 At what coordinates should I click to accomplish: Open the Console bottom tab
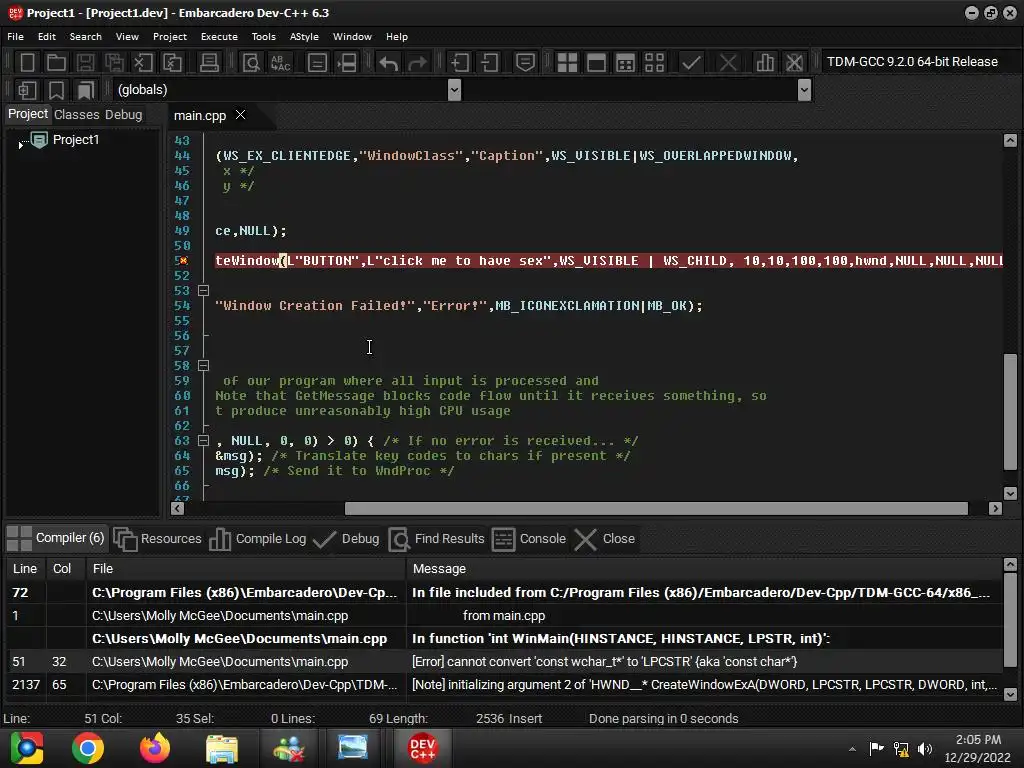click(x=528, y=539)
